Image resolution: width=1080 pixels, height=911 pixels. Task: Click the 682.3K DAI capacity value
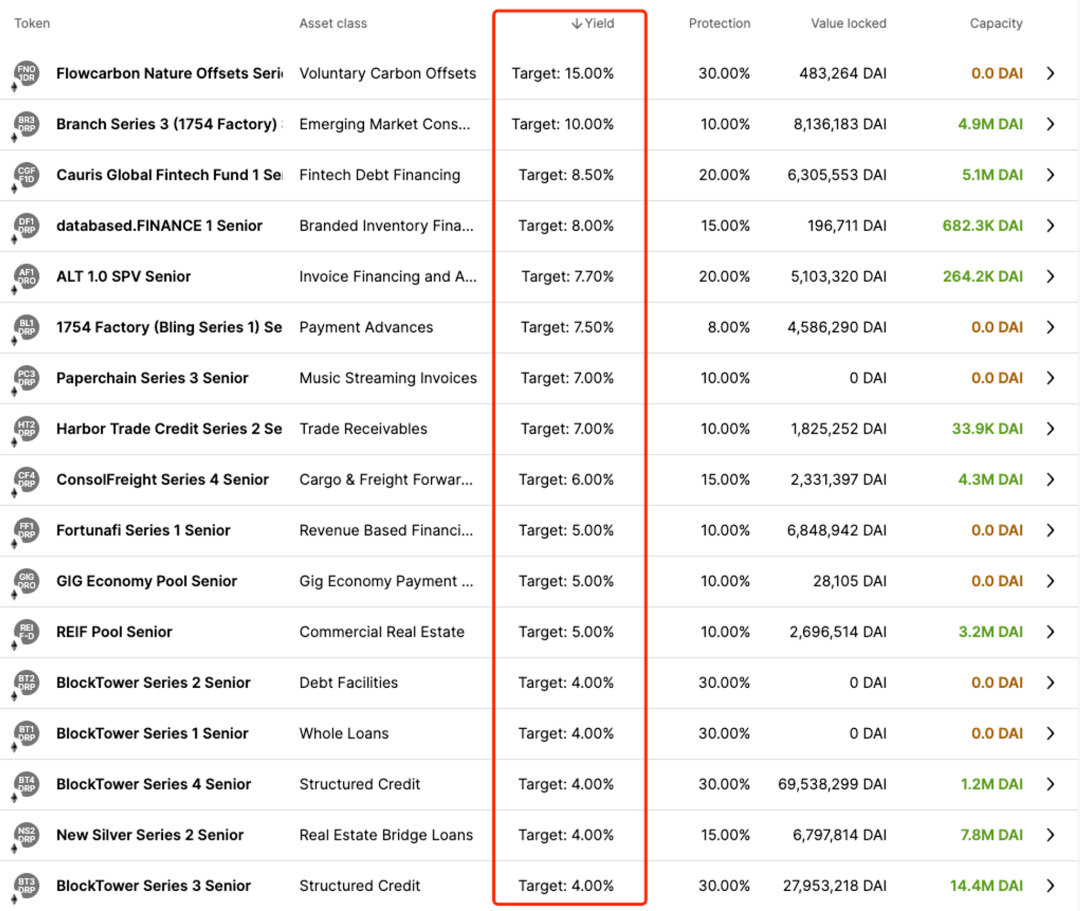click(x=983, y=226)
